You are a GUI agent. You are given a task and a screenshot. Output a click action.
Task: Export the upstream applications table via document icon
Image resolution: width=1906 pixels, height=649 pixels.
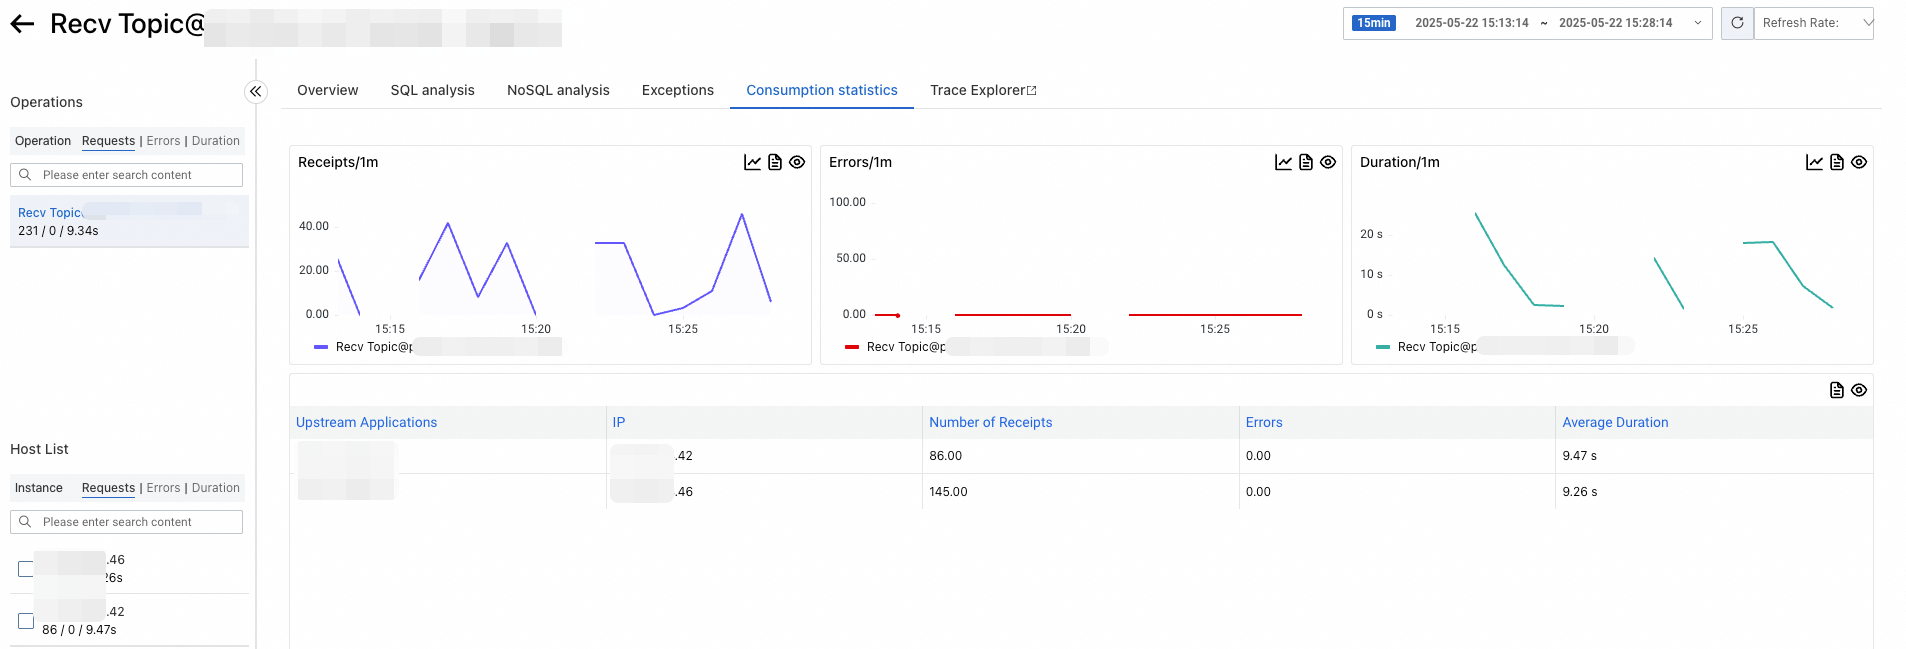(x=1837, y=390)
